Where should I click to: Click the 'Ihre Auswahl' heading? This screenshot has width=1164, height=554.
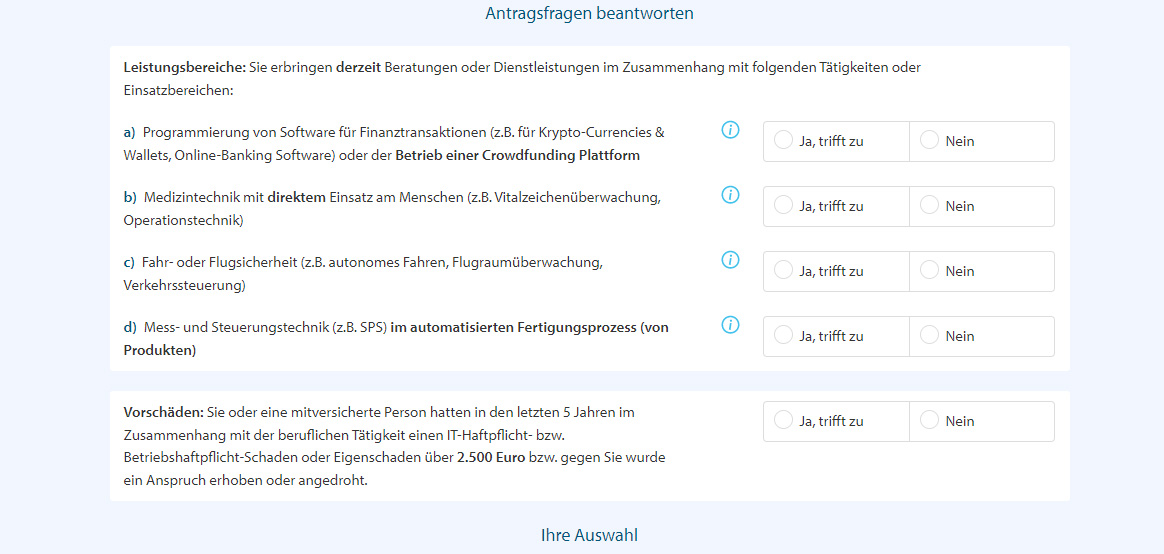589,535
